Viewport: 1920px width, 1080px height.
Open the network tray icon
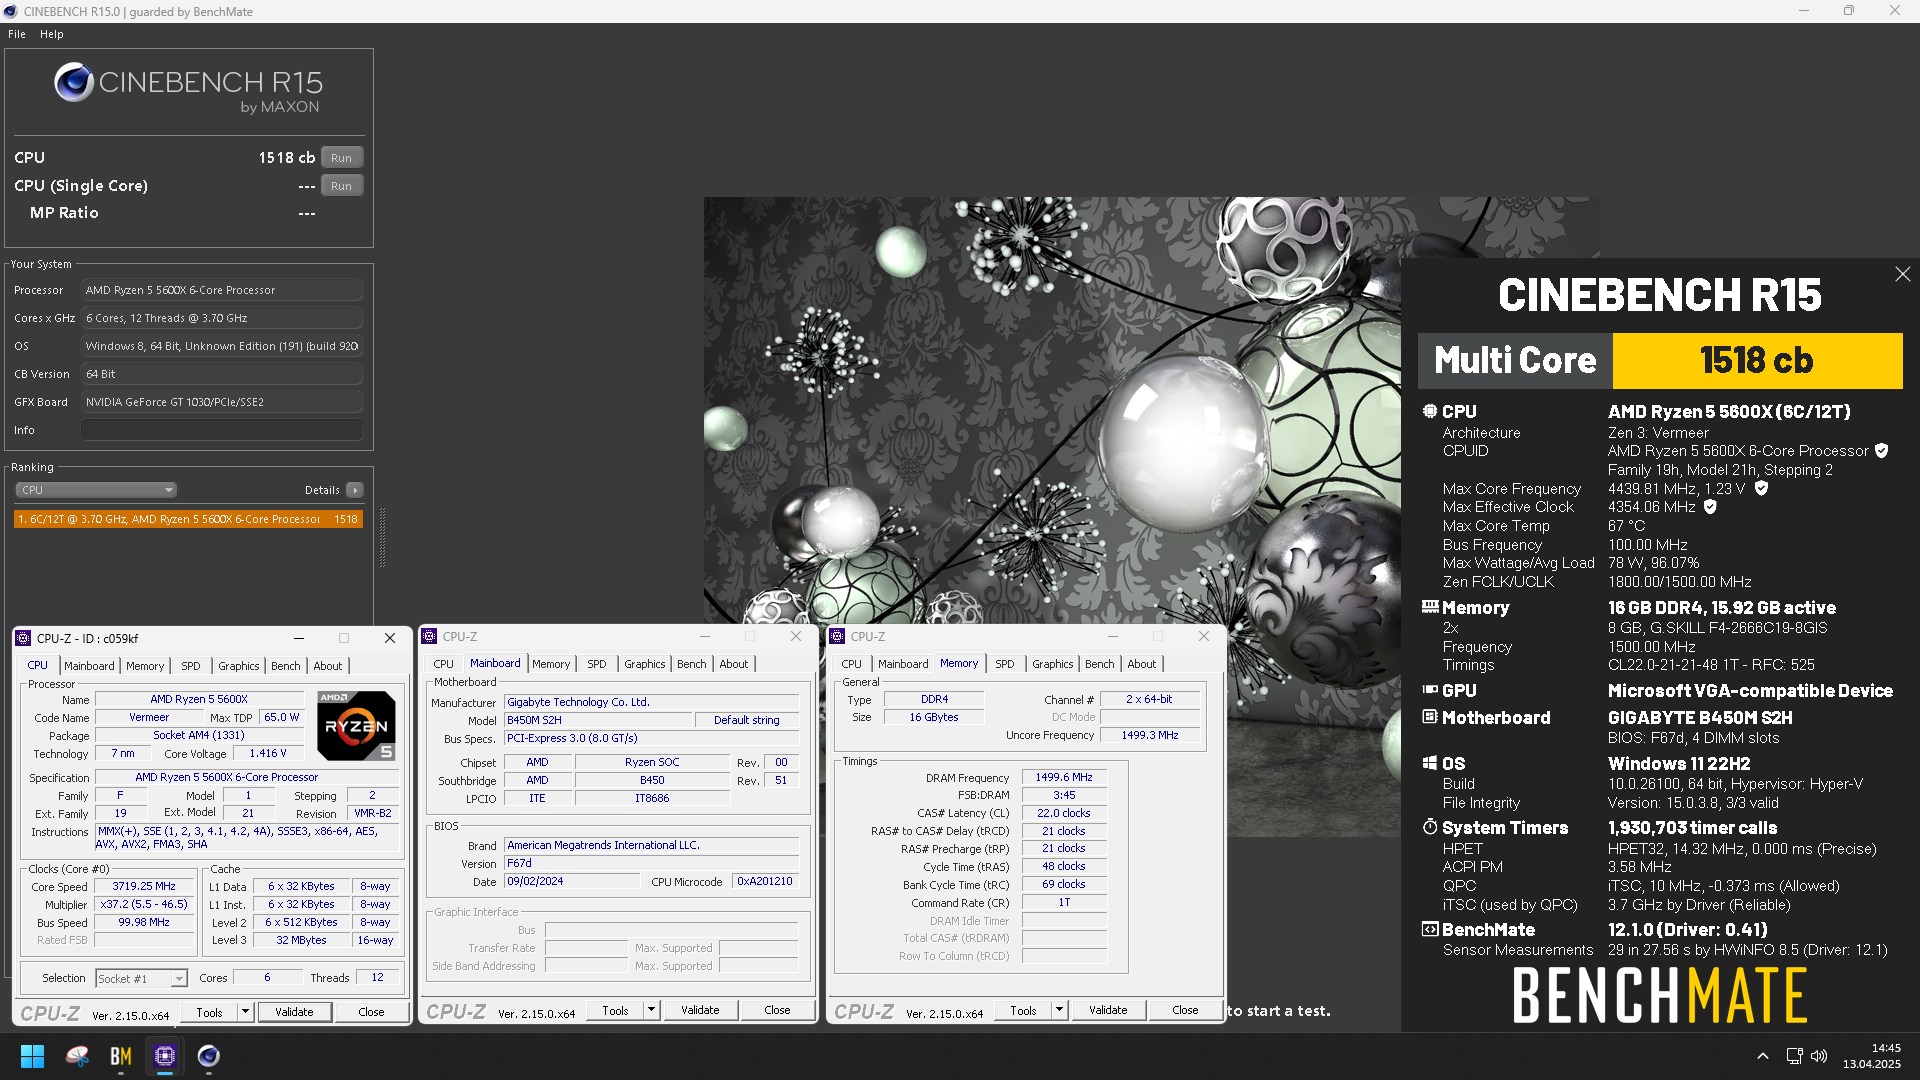pos(1794,1056)
